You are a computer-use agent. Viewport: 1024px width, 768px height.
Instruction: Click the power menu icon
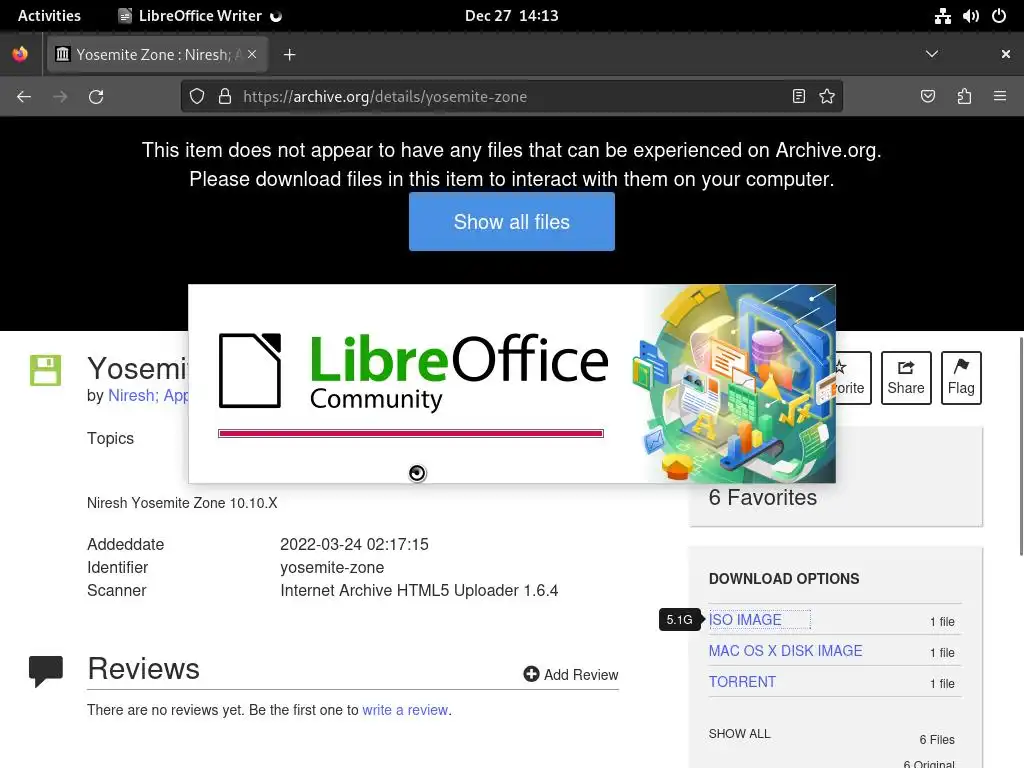[999, 16]
